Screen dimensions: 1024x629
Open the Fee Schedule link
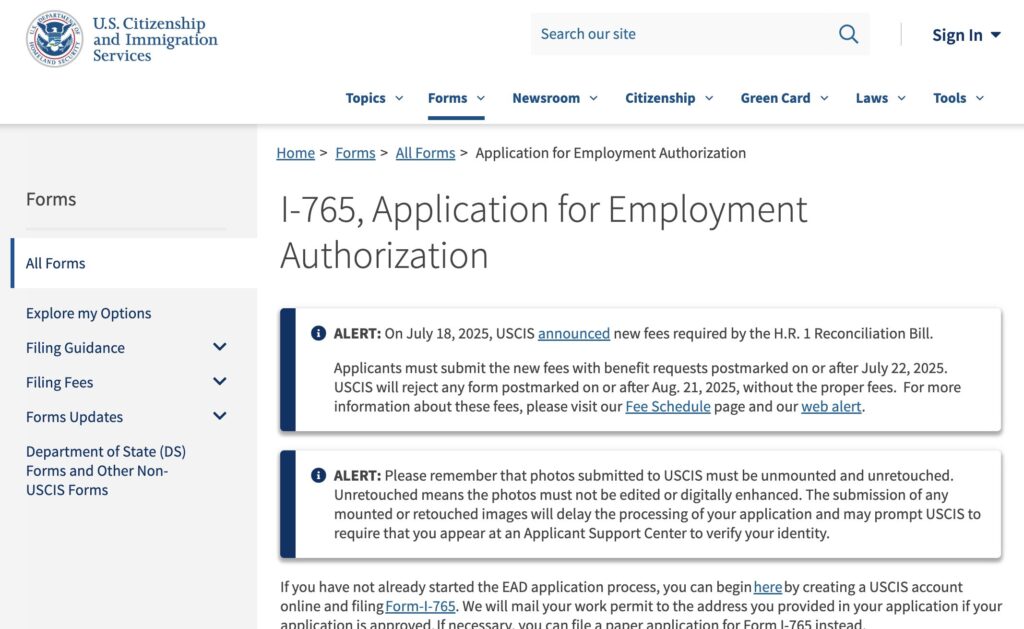point(668,407)
